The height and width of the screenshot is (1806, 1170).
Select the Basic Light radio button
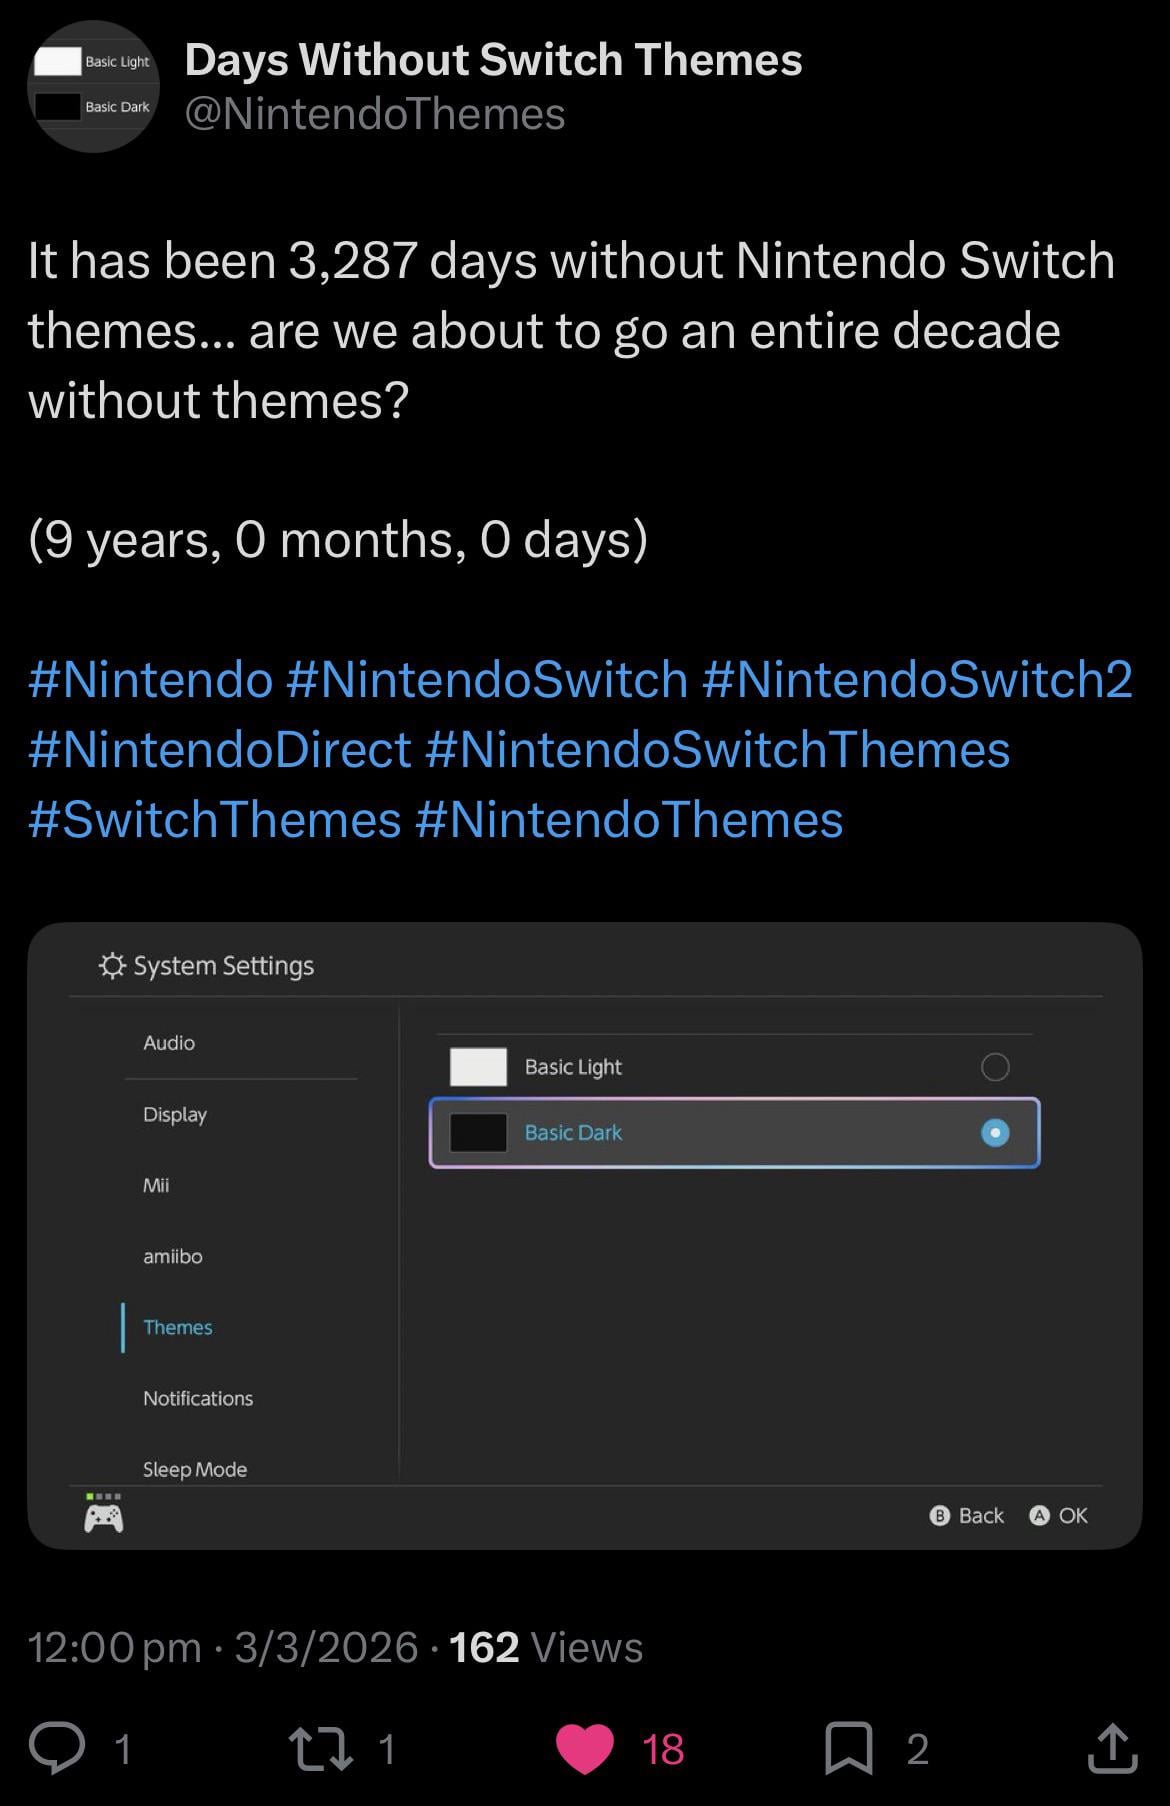click(995, 1067)
